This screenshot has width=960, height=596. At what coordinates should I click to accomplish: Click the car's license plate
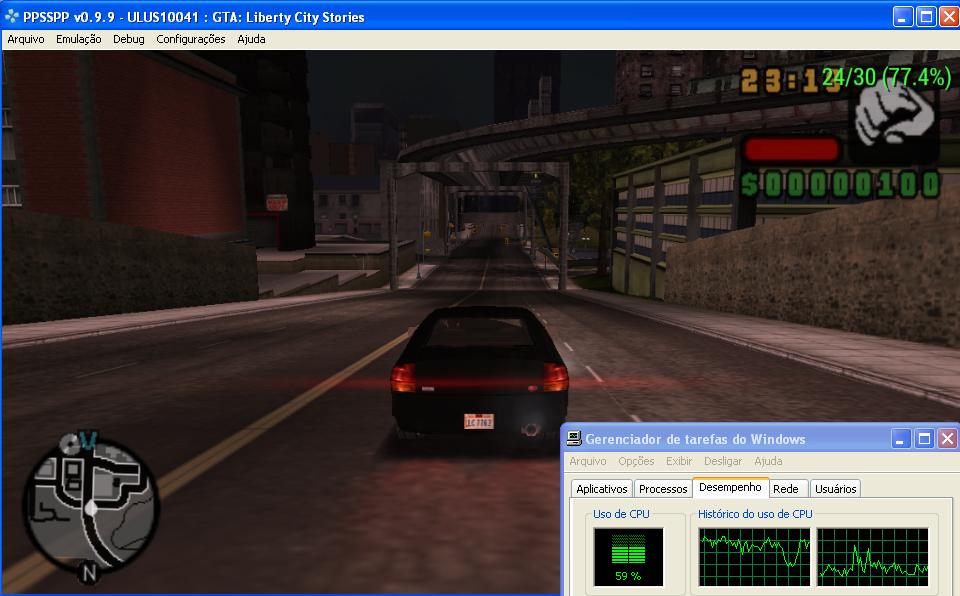[479, 421]
